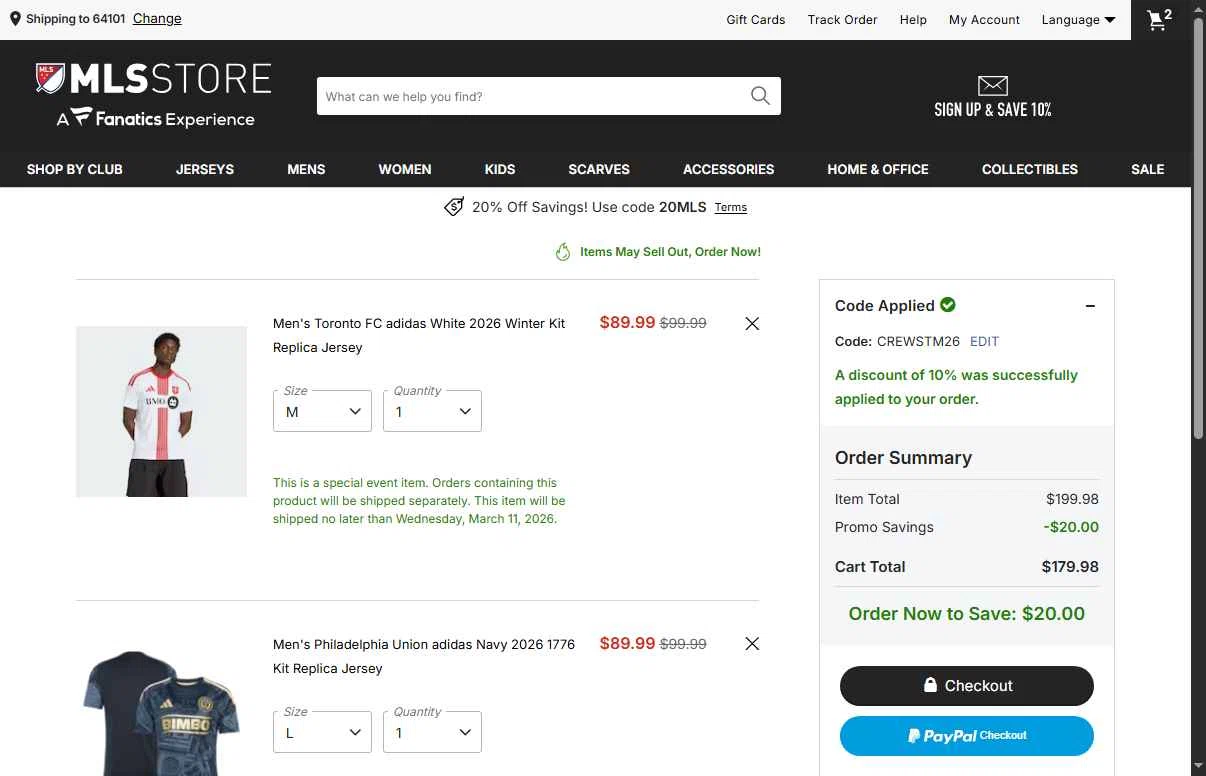Open the Sale menu

point(1148,169)
